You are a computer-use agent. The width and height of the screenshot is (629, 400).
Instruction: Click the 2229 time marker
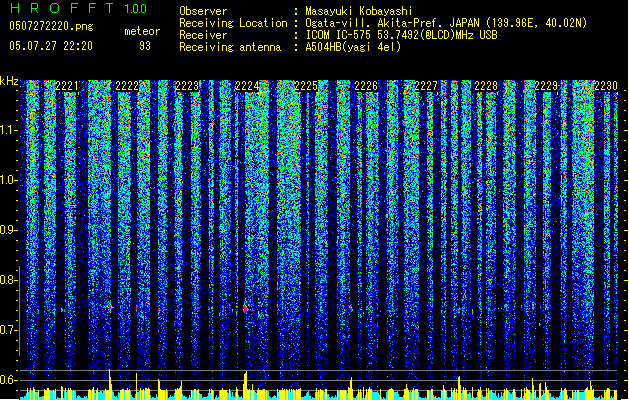tap(546, 86)
